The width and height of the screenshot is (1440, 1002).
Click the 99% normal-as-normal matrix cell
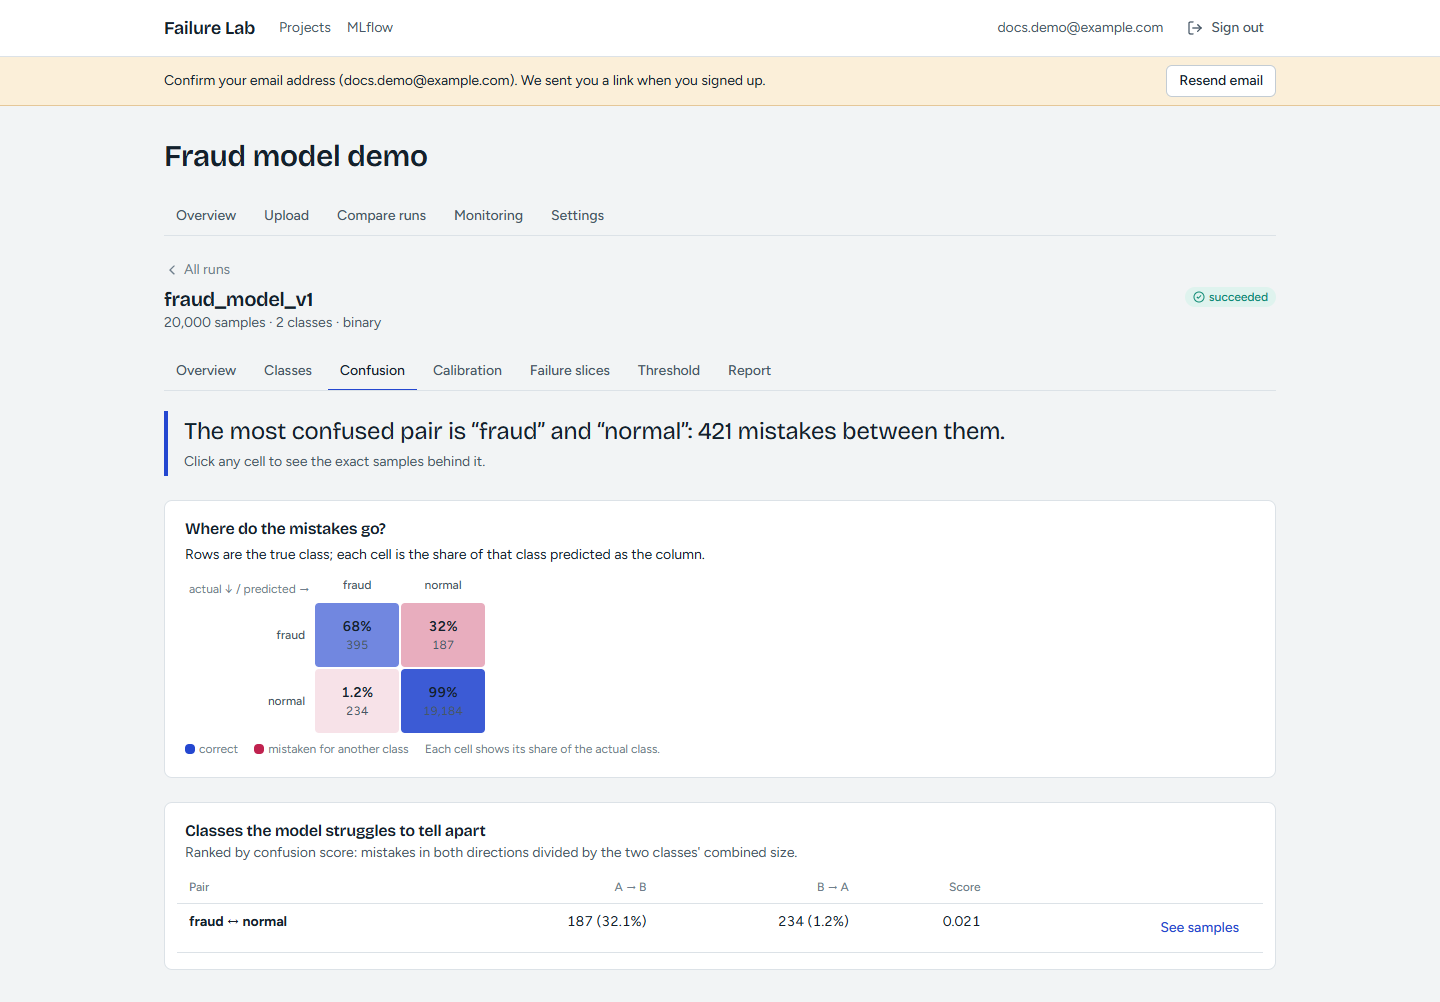pos(443,701)
